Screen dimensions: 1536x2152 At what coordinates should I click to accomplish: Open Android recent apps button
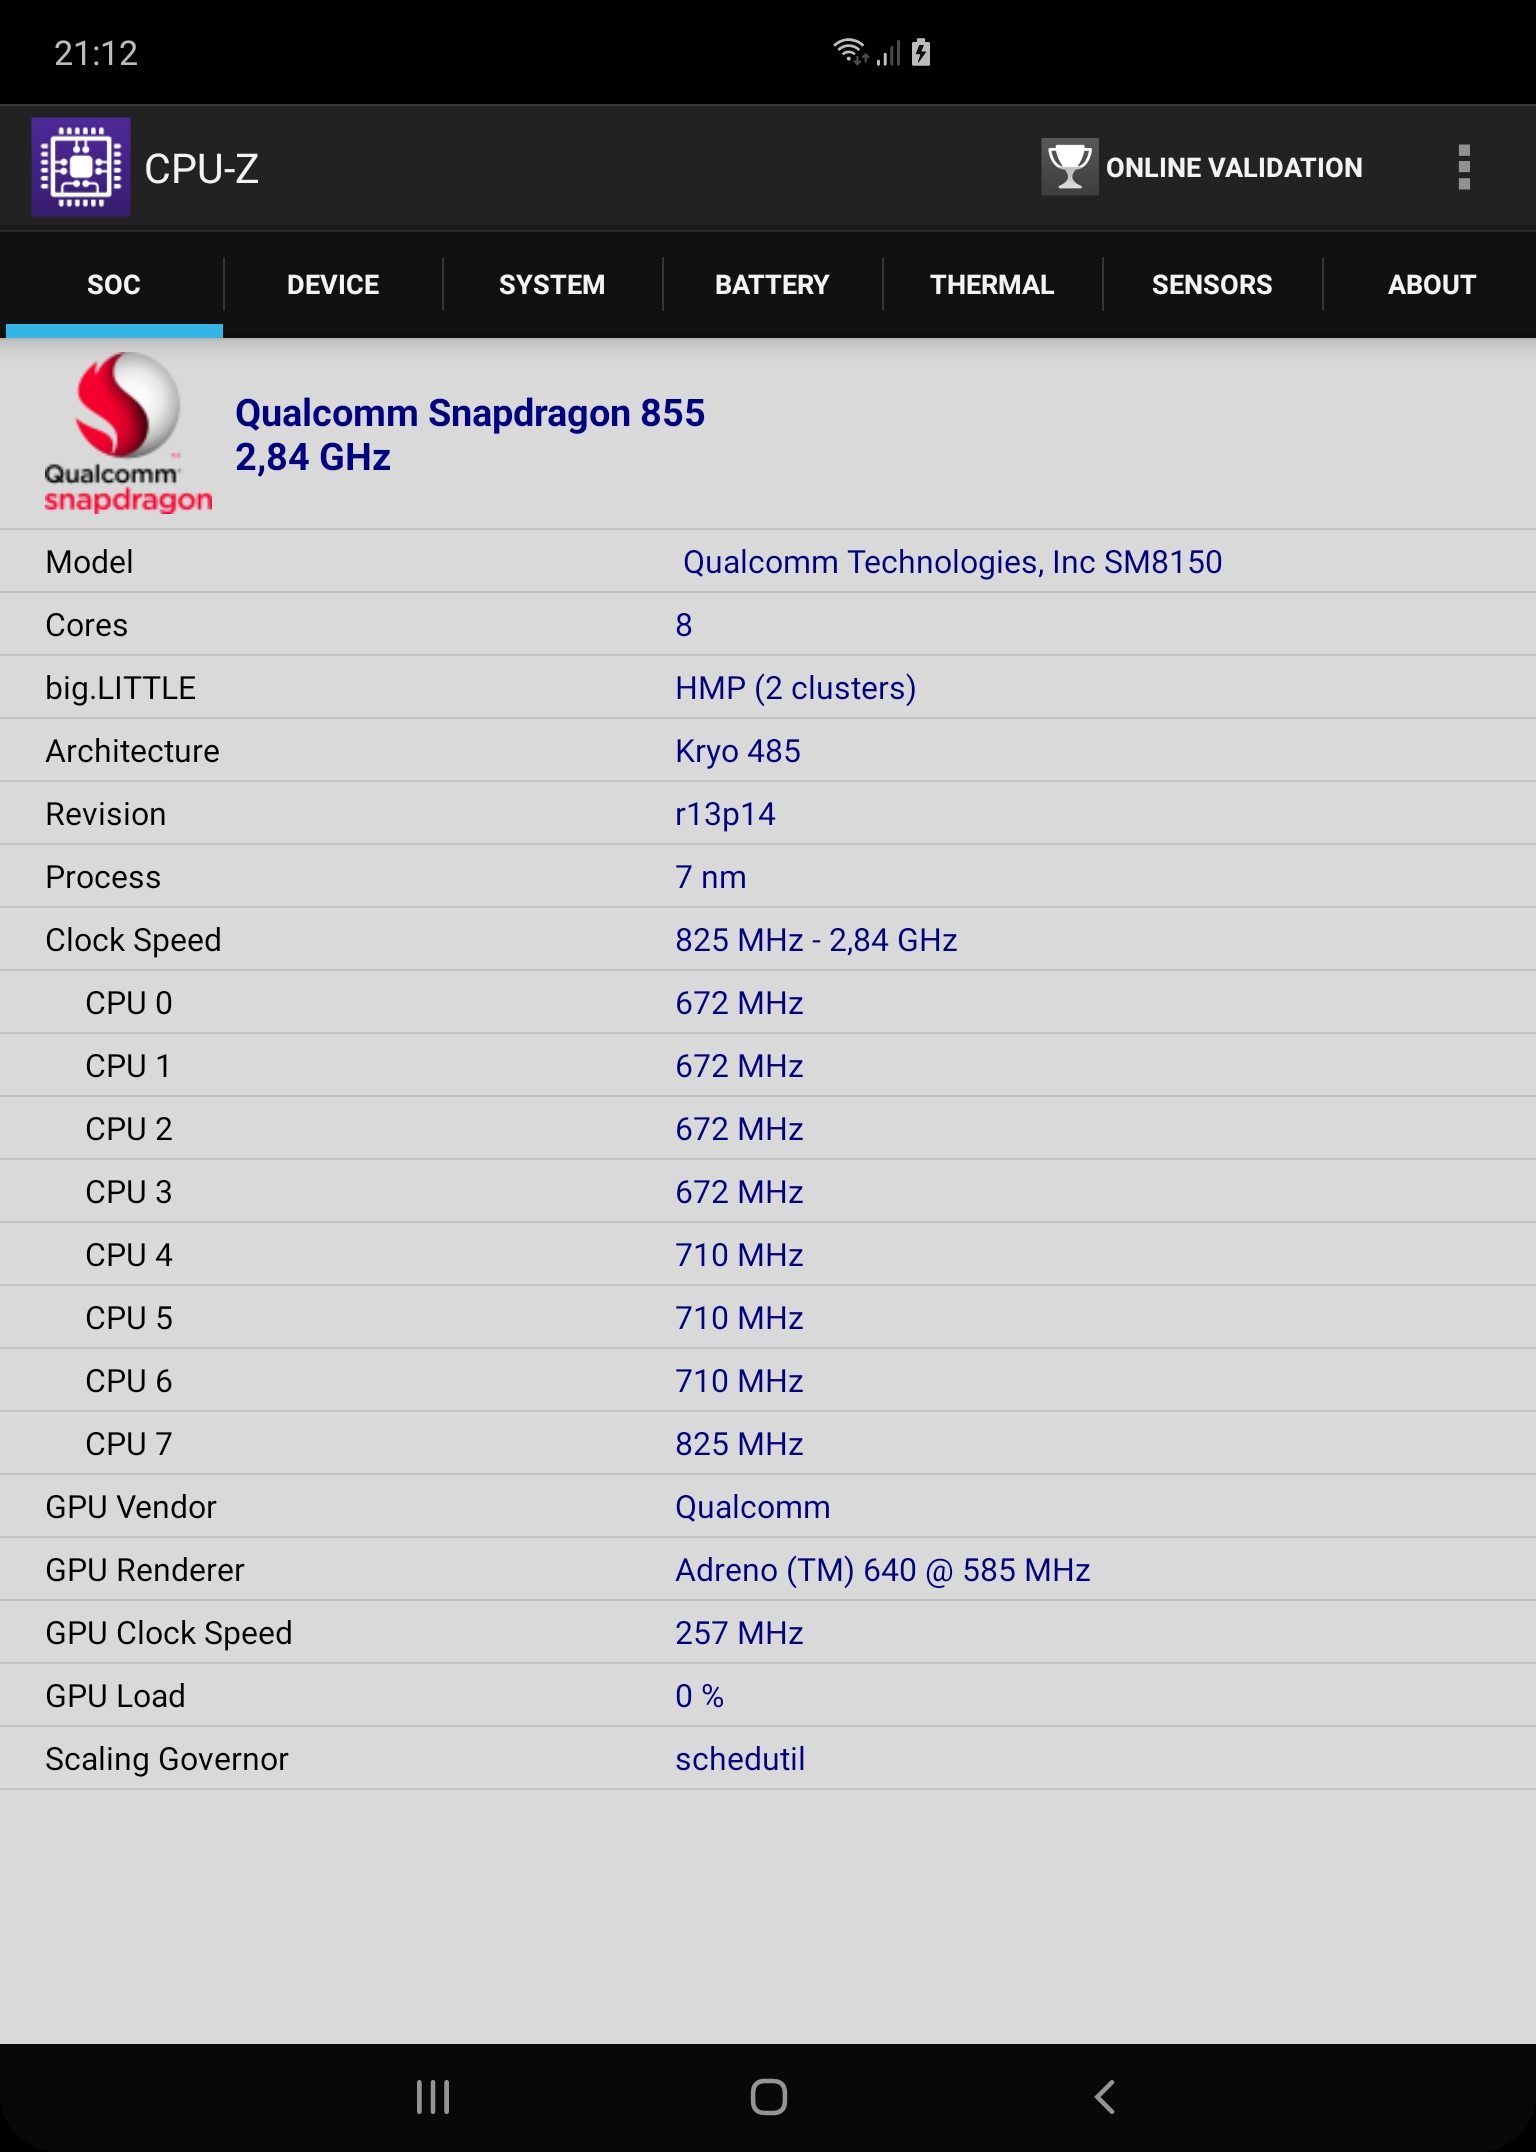tap(433, 2097)
